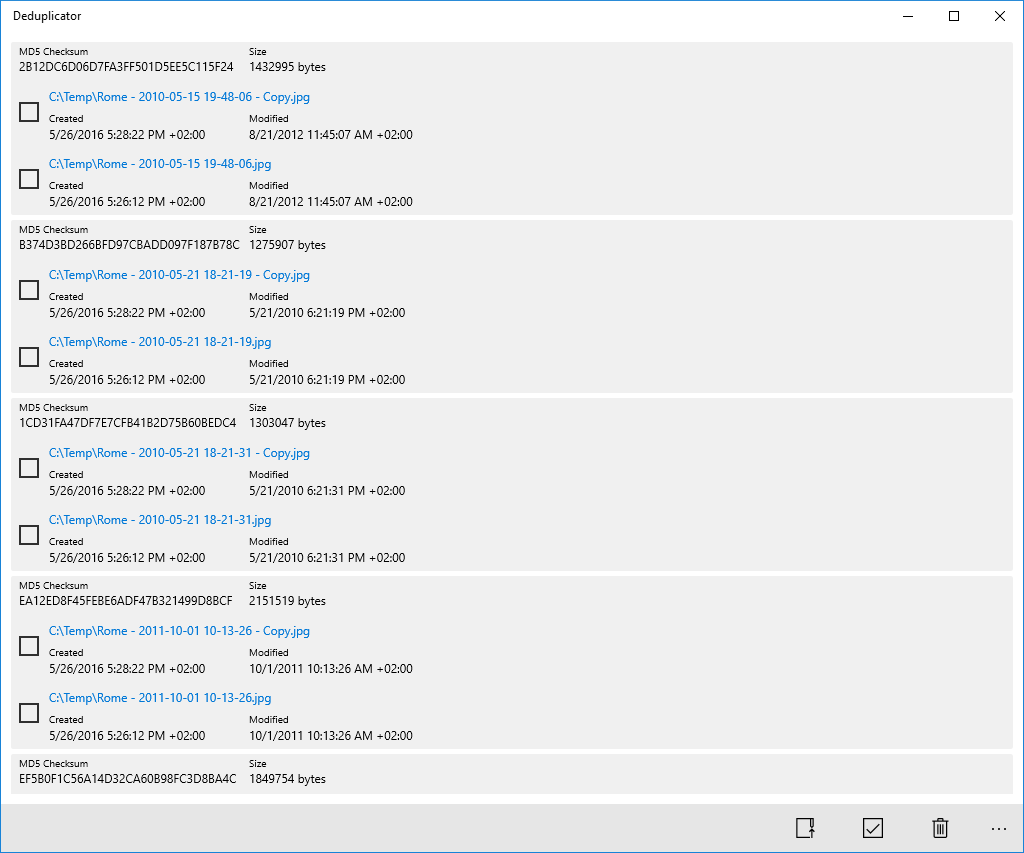The image size is (1024, 853).
Task: Click size value 1849754 bytes
Action: pyautogui.click(x=287, y=779)
